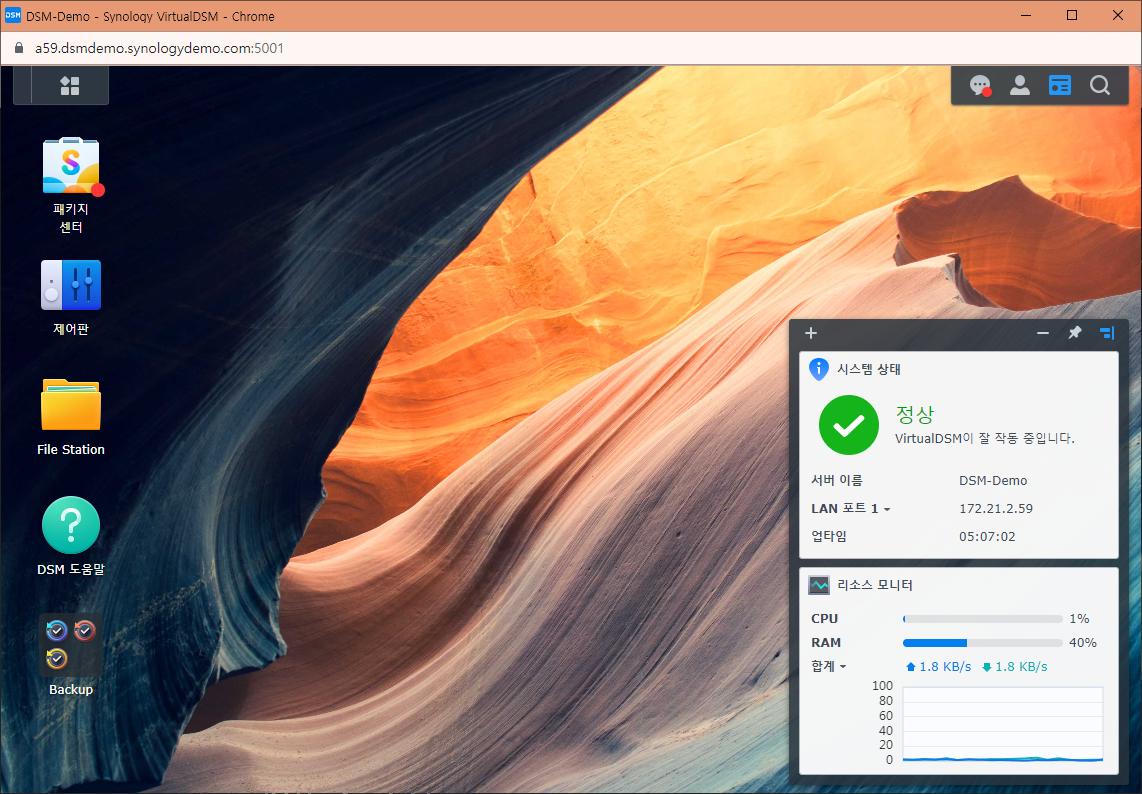Change widget panel layout icon
Image resolution: width=1142 pixels, height=794 pixels.
click(x=1107, y=333)
